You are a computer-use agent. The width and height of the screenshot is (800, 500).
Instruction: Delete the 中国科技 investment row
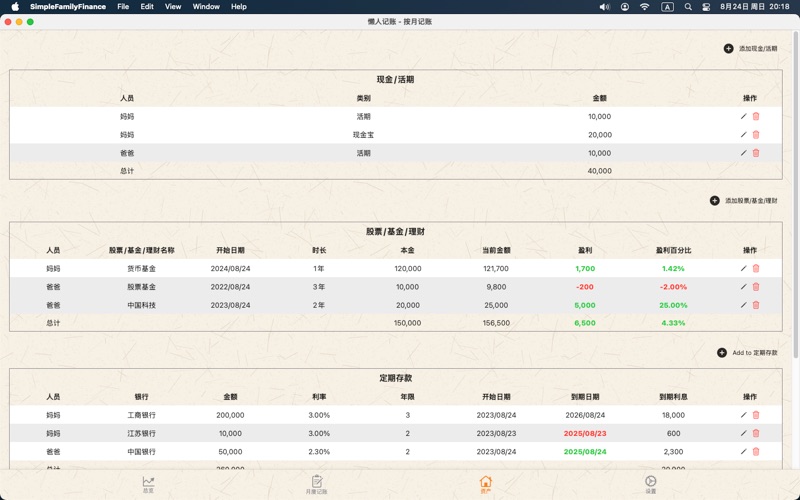coord(756,305)
